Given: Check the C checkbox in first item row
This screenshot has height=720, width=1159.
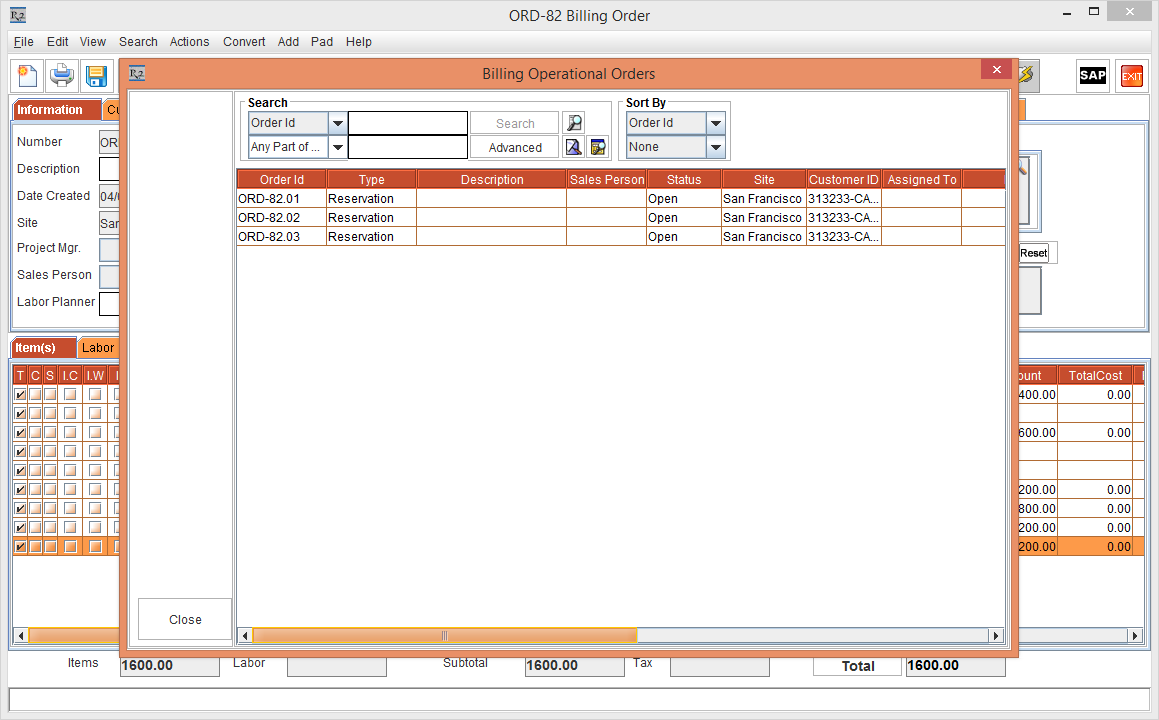Looking at the screenshot, I should 35,395.
